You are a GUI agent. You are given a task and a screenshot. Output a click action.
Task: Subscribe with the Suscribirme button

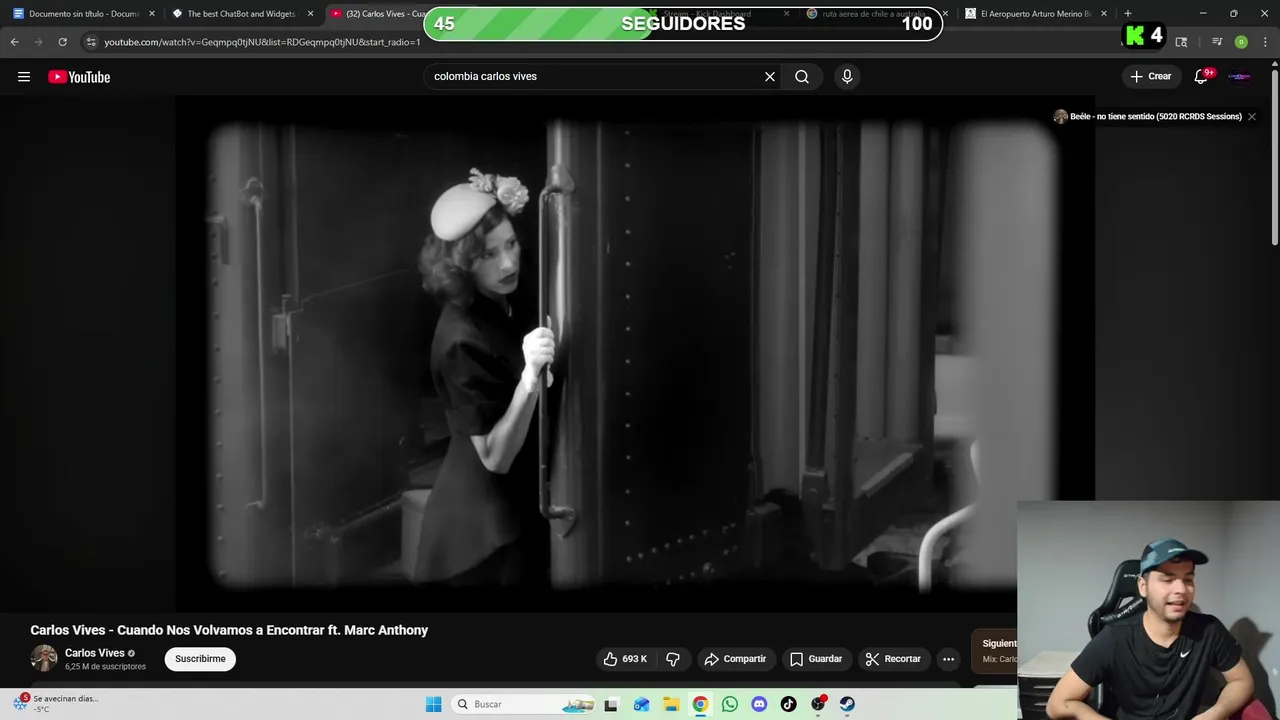200,659
